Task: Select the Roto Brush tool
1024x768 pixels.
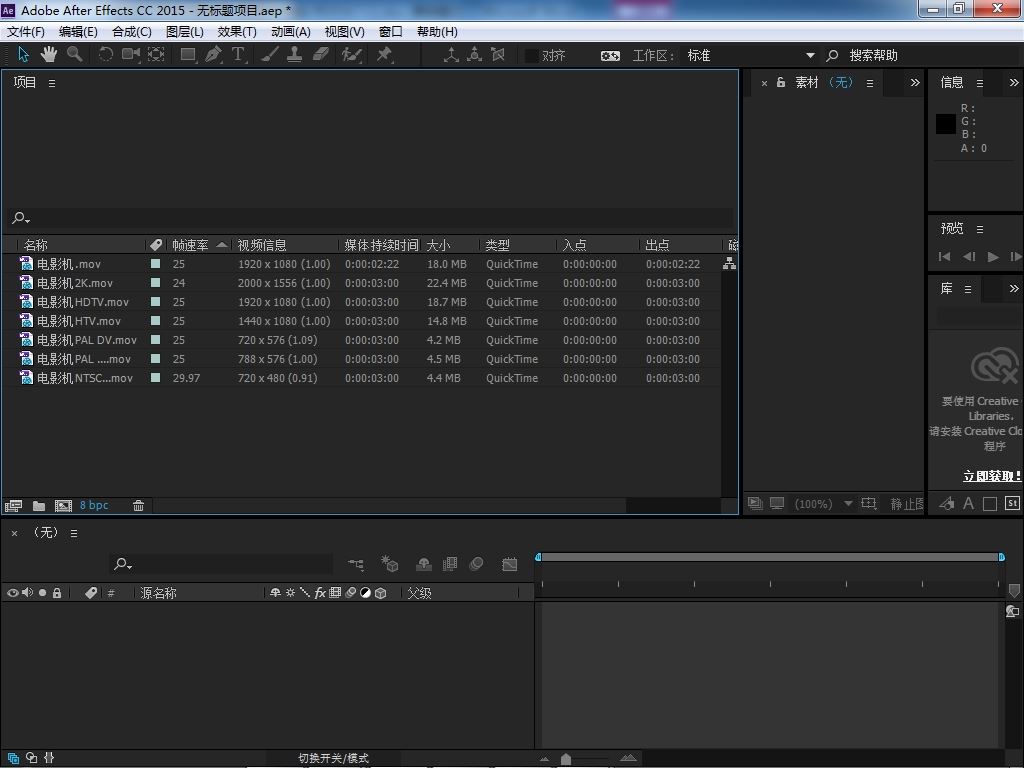Action: (351, 55)
